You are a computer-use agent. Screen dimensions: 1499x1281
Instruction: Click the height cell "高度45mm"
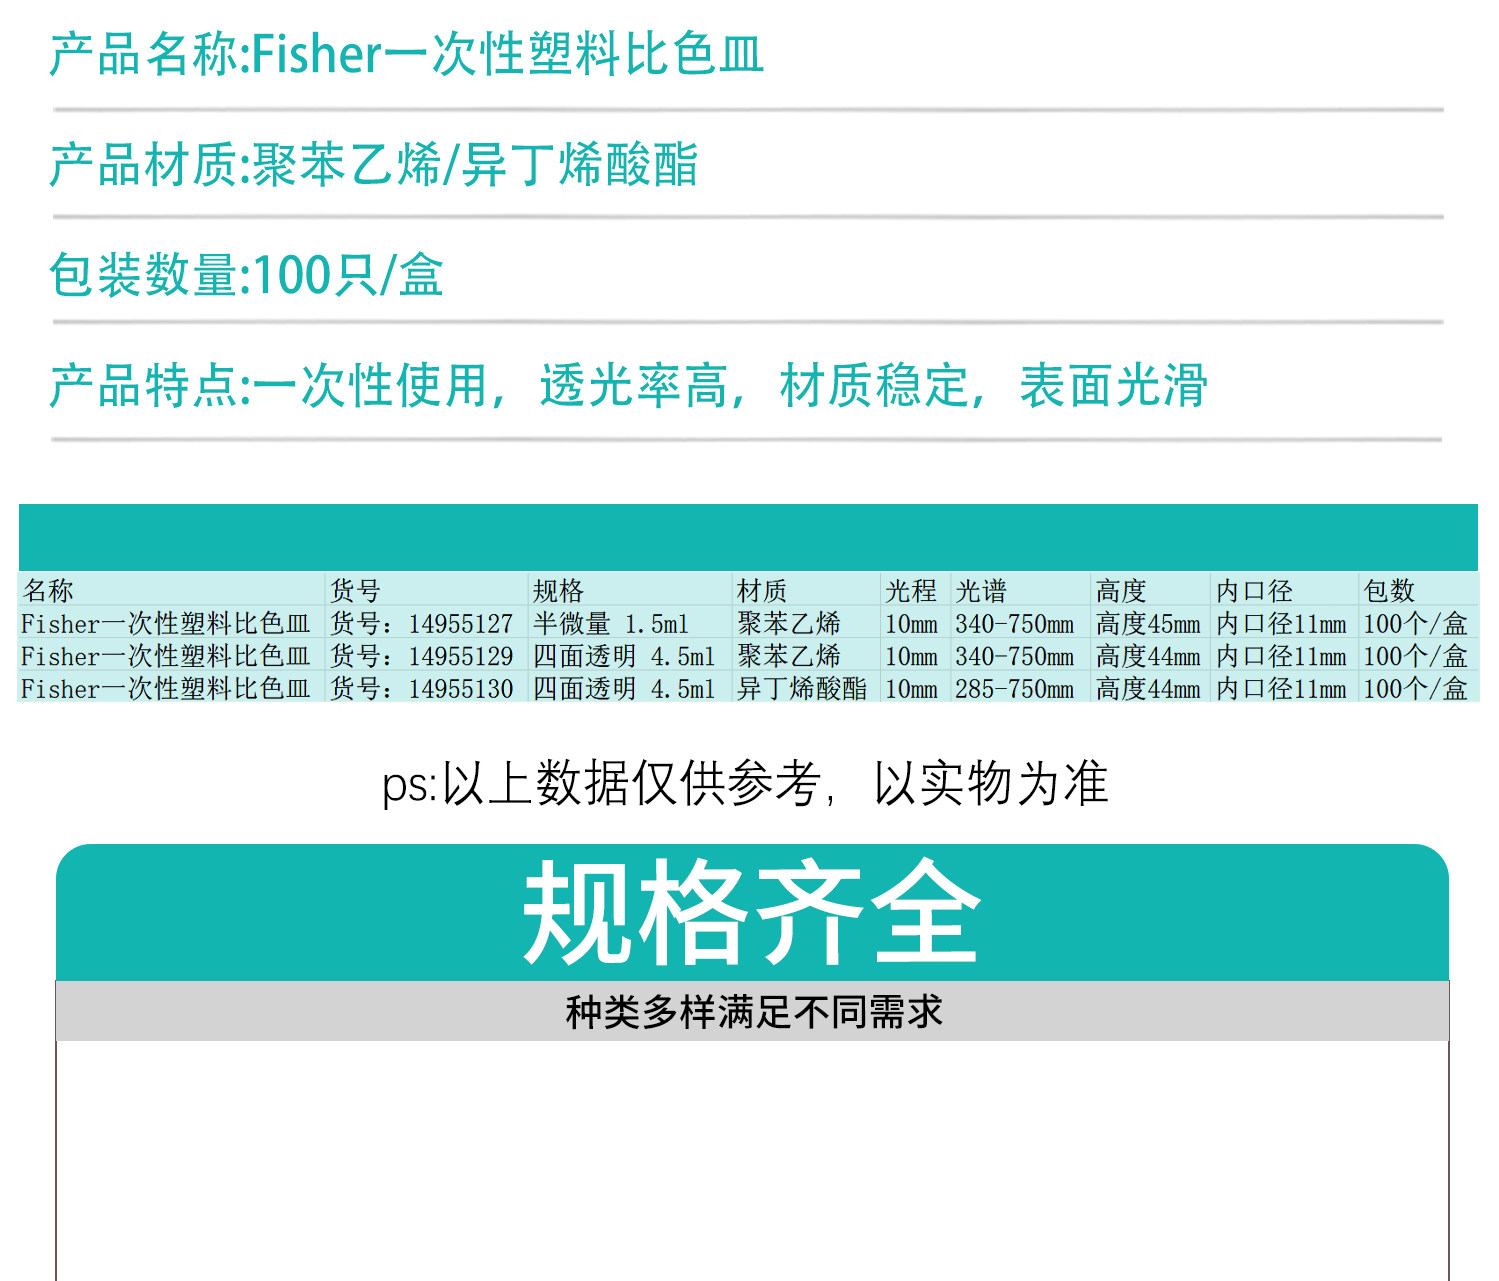click(1148, 623)
